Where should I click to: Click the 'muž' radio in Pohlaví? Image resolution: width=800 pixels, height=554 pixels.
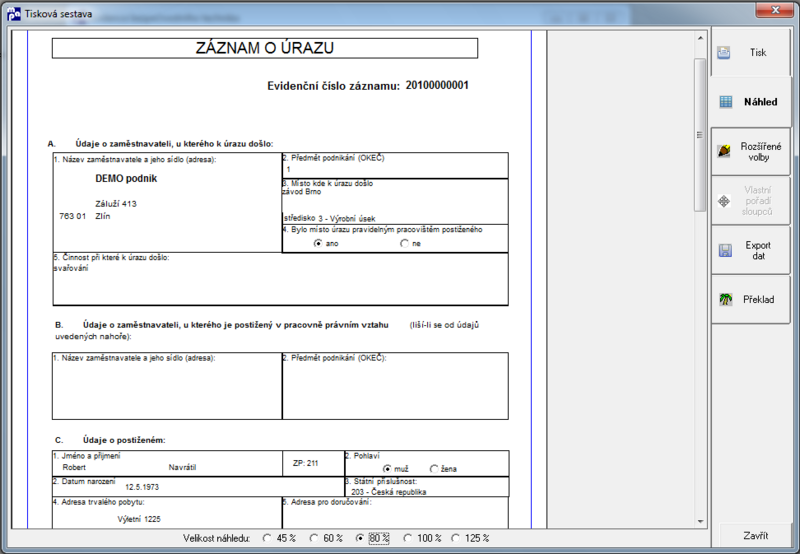[387, 468]
